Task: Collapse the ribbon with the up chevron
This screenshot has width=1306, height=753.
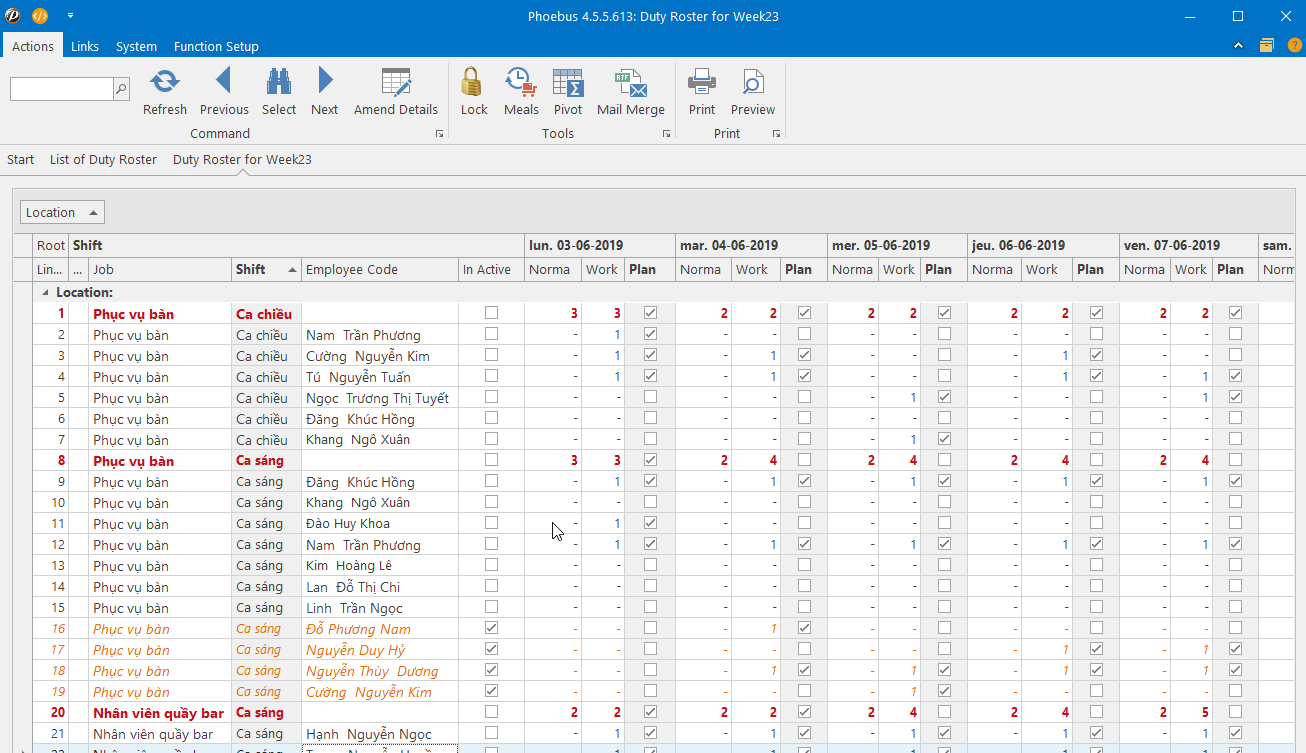Action: tap(1239, 46)
